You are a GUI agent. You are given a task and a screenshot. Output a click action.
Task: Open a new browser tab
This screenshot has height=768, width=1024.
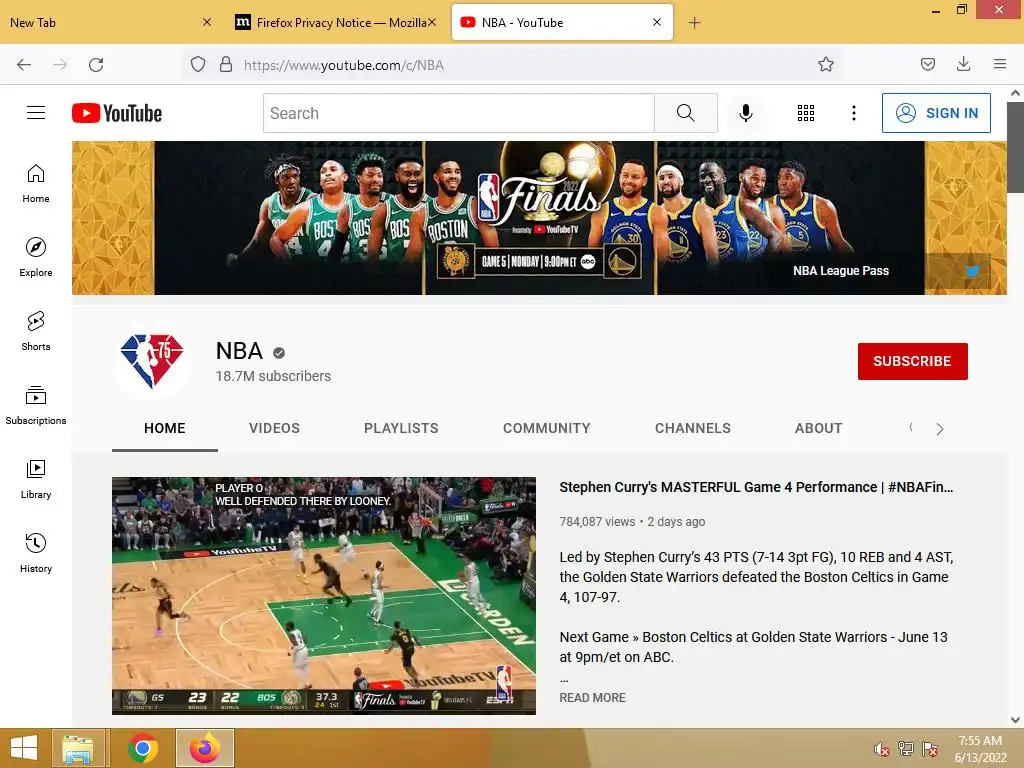click(694, 23)
